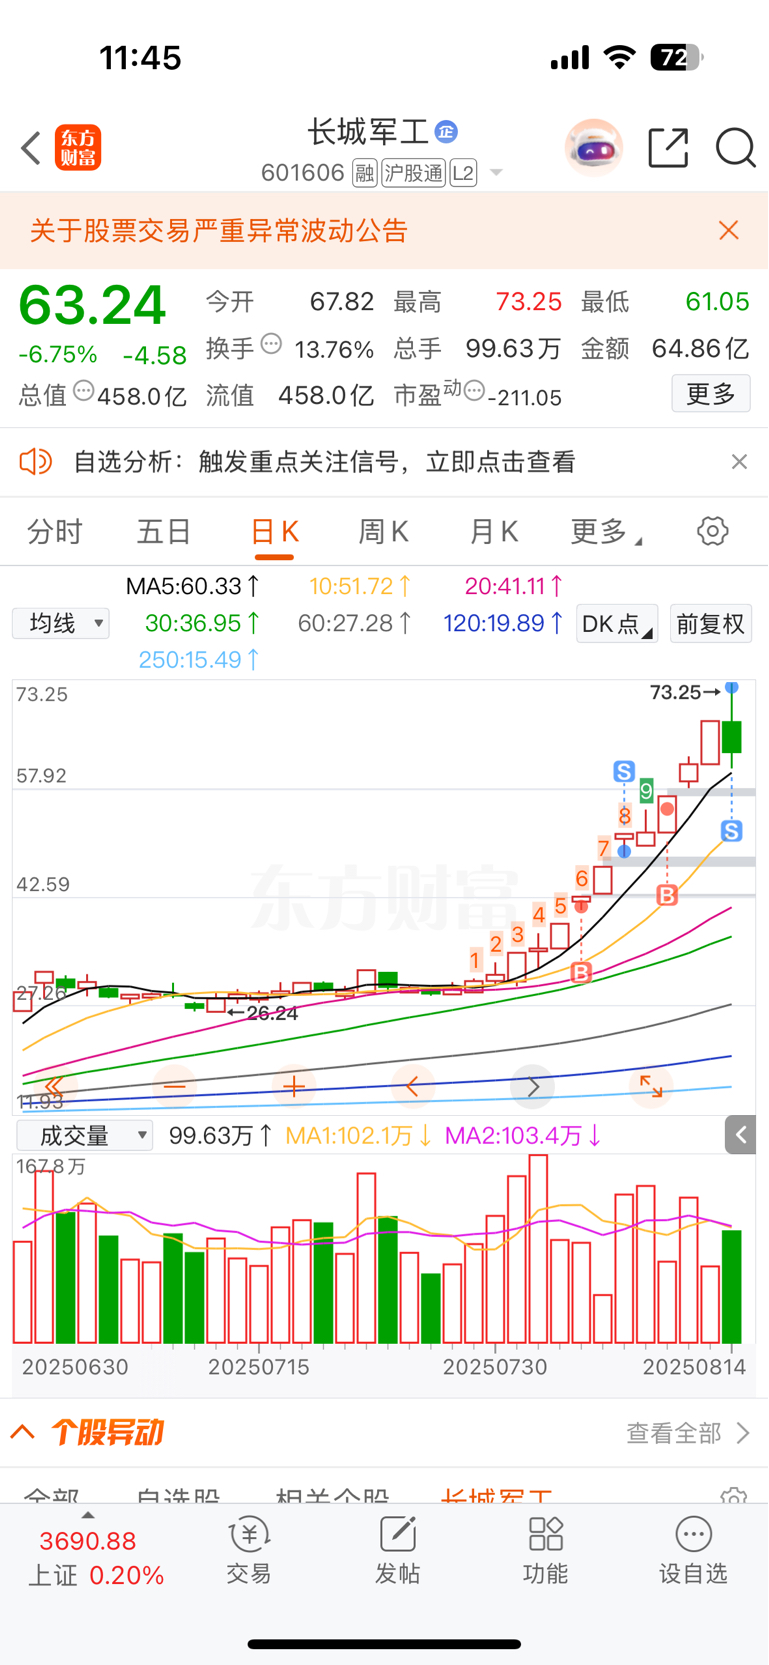The height and width of the screenshot is (1665, 769).
Task: Open the 均线 indicator dropdown
Action: pos(62,624)
